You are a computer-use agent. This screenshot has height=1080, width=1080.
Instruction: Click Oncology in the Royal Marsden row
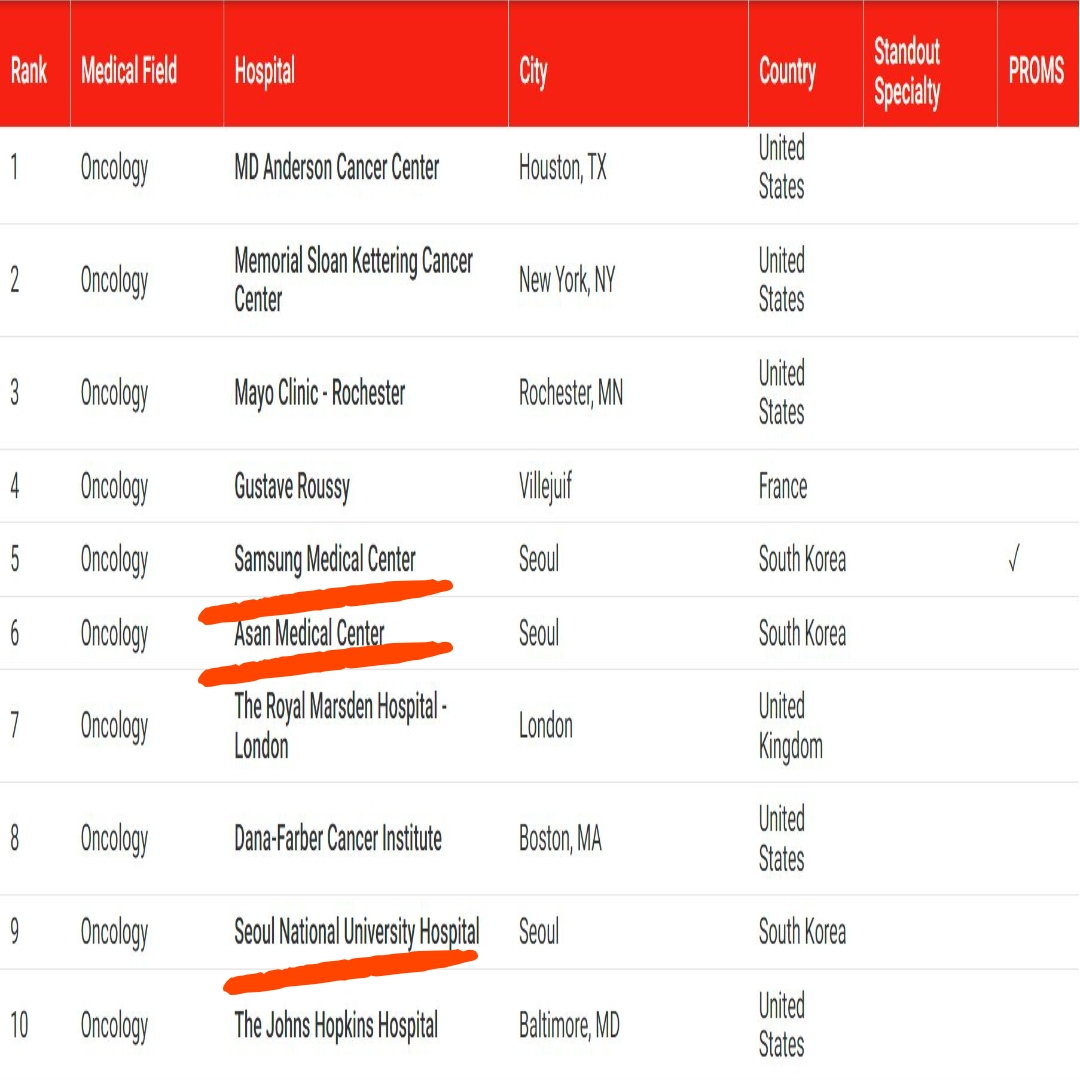114,727
